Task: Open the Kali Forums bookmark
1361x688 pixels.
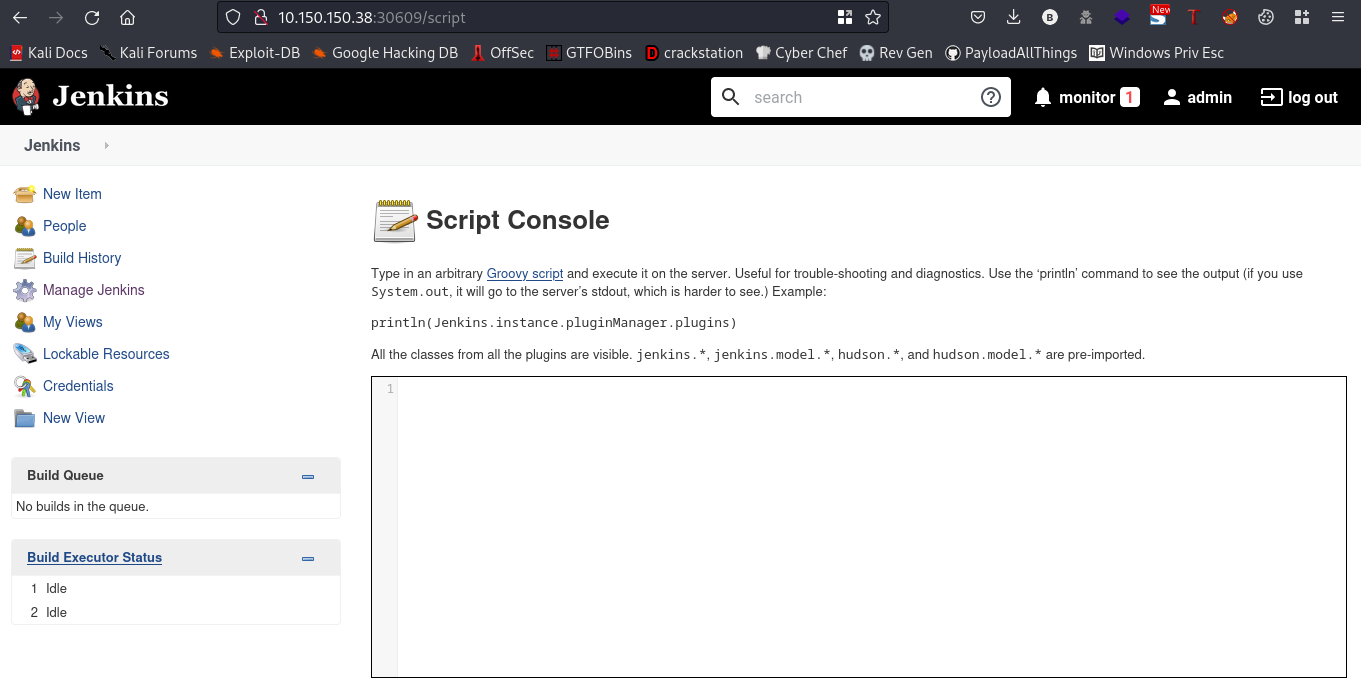Action: [x=148, y=53]
